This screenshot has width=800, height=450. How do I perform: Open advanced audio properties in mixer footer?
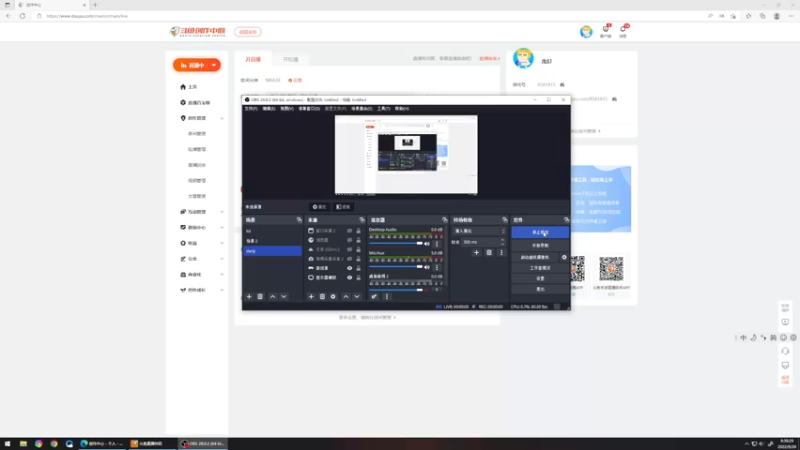pos(374,296)
